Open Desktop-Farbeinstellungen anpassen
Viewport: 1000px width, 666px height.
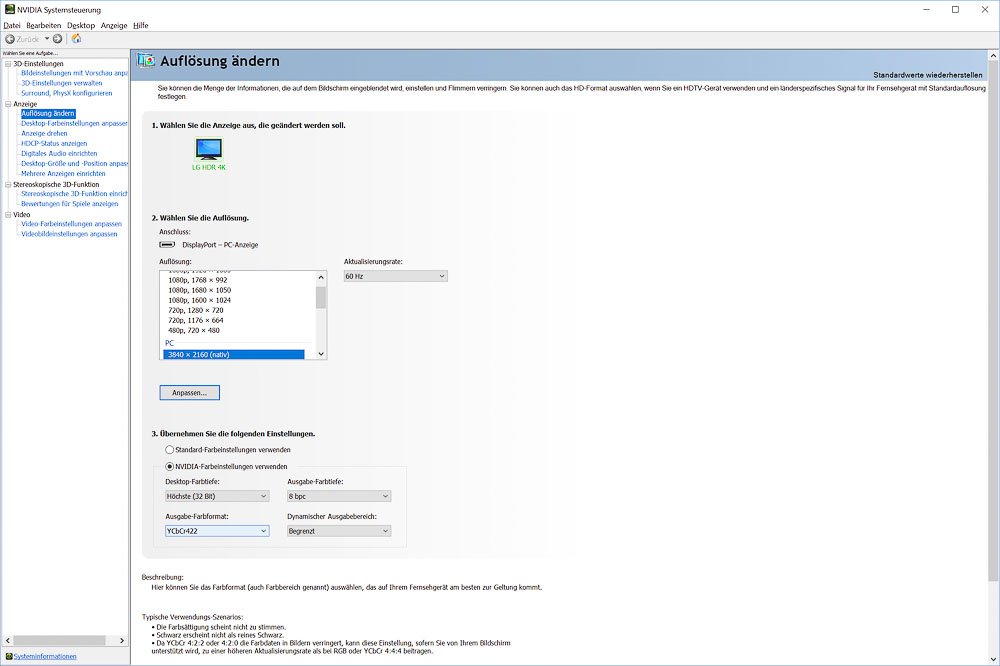[74, 123]
